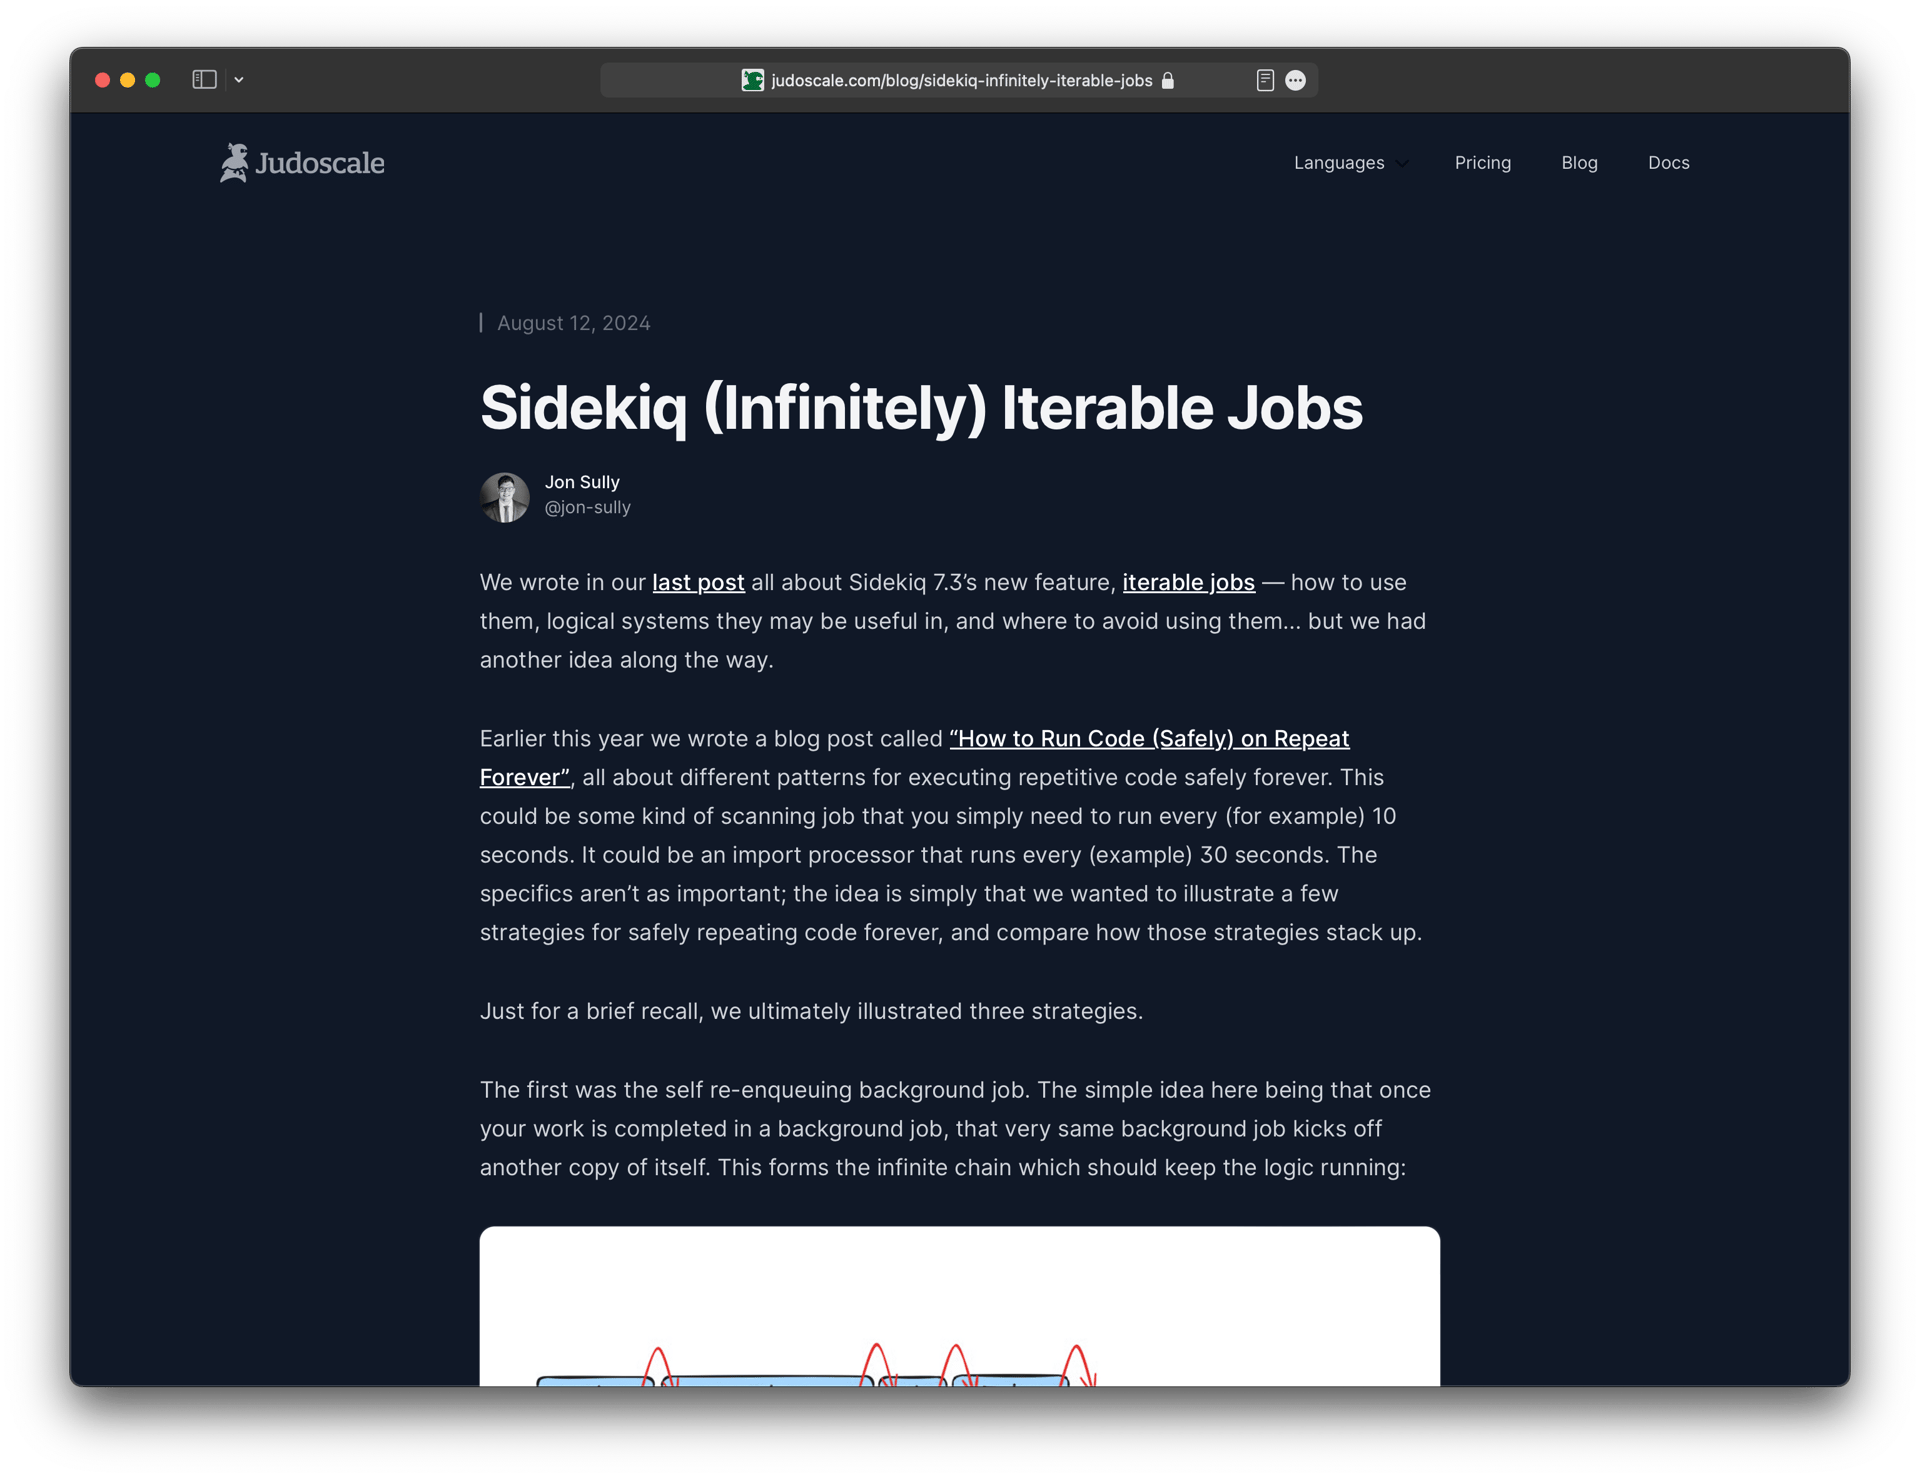Click the ellipsis more options icon
The image size is (1920, 1479).
(1295, 81)
